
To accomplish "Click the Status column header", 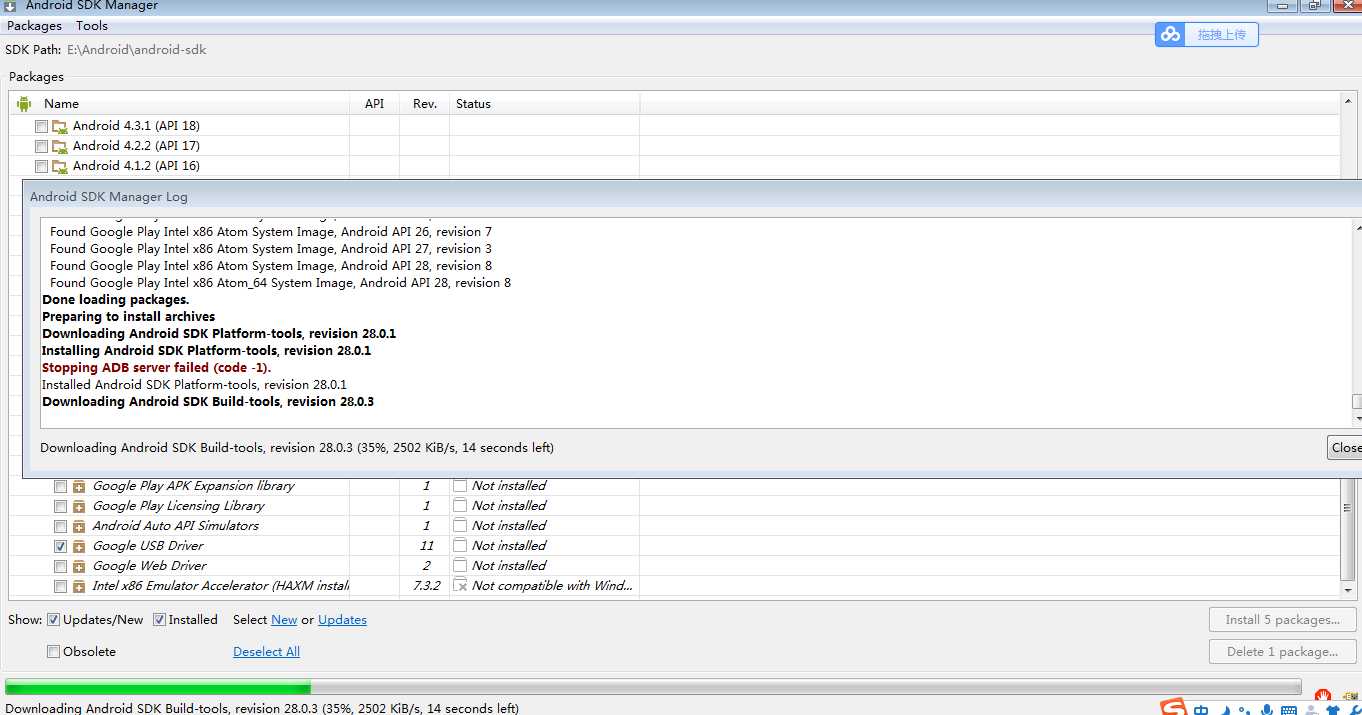I will coord(545,104).
